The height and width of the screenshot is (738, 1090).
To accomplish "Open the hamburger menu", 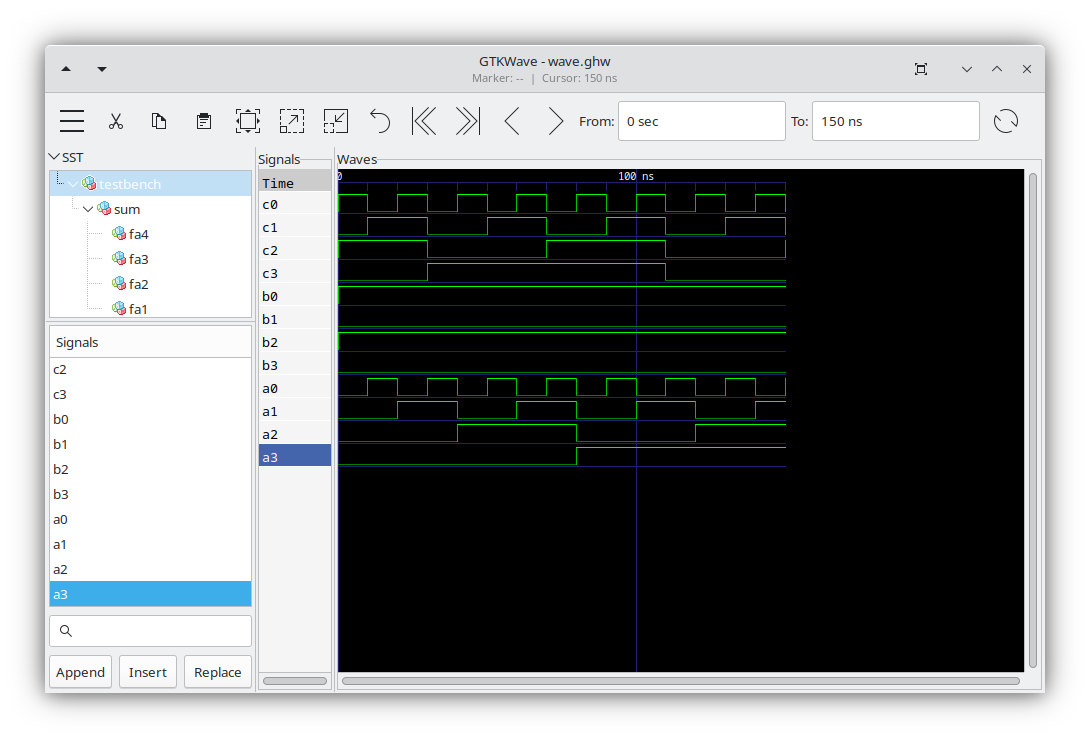I will click(71, 120).
